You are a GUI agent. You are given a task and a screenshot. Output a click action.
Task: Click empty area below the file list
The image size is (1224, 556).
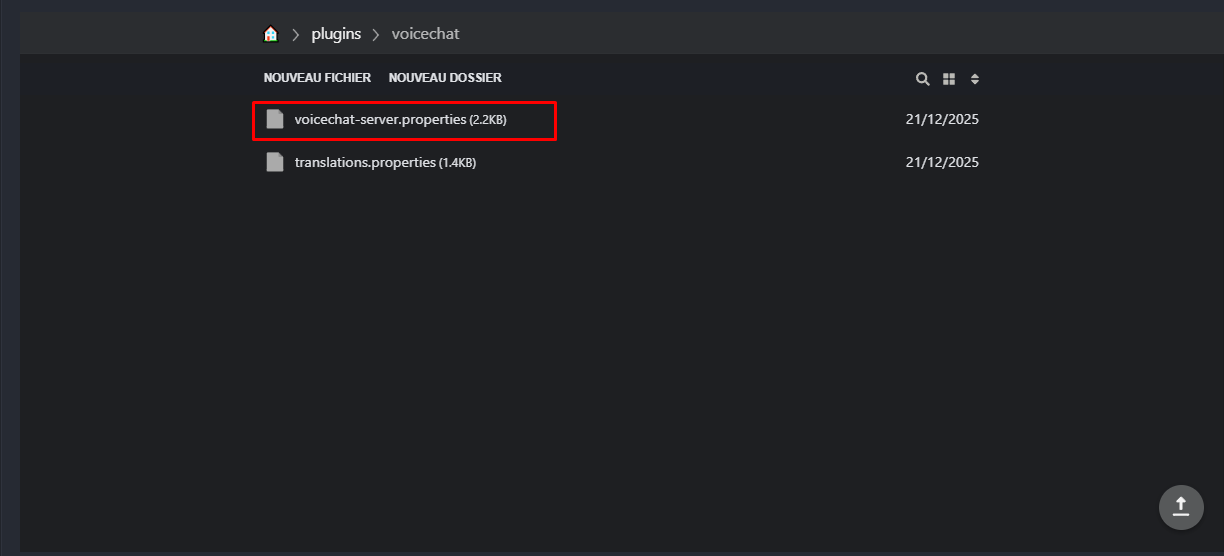[x=600, y=350]
